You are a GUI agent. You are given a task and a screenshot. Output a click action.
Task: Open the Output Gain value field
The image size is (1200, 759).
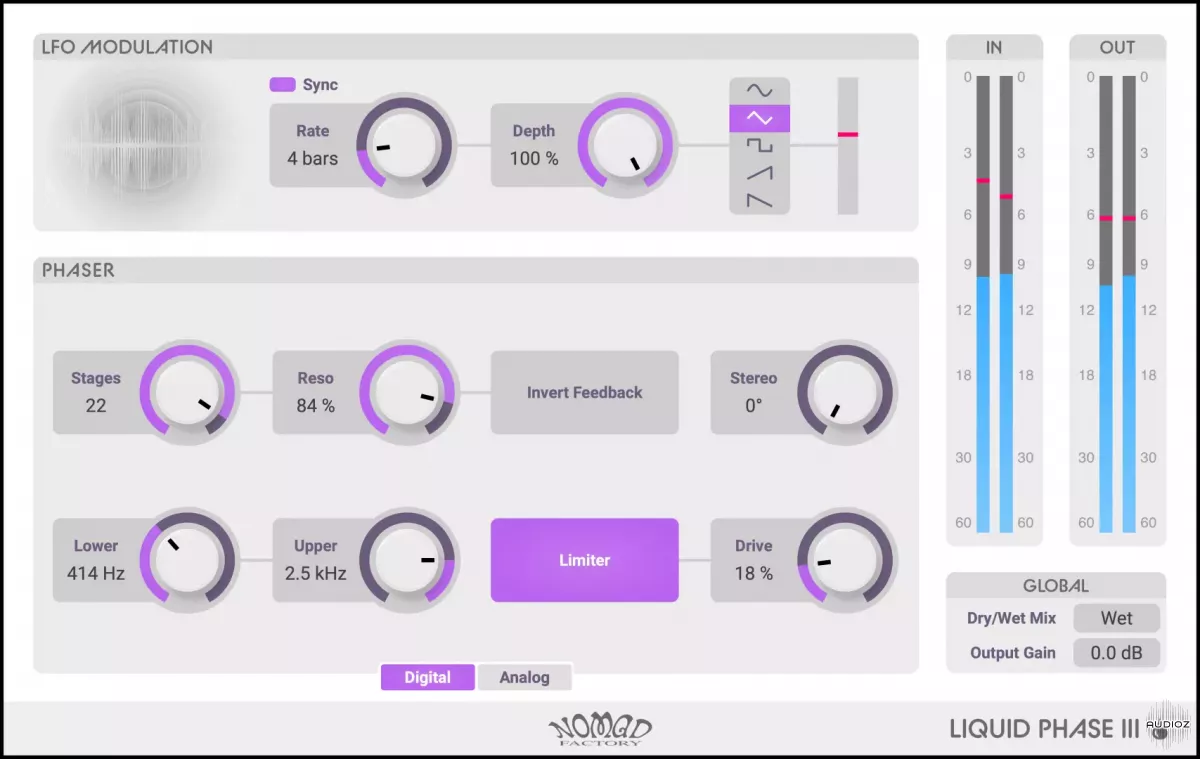1116,653
